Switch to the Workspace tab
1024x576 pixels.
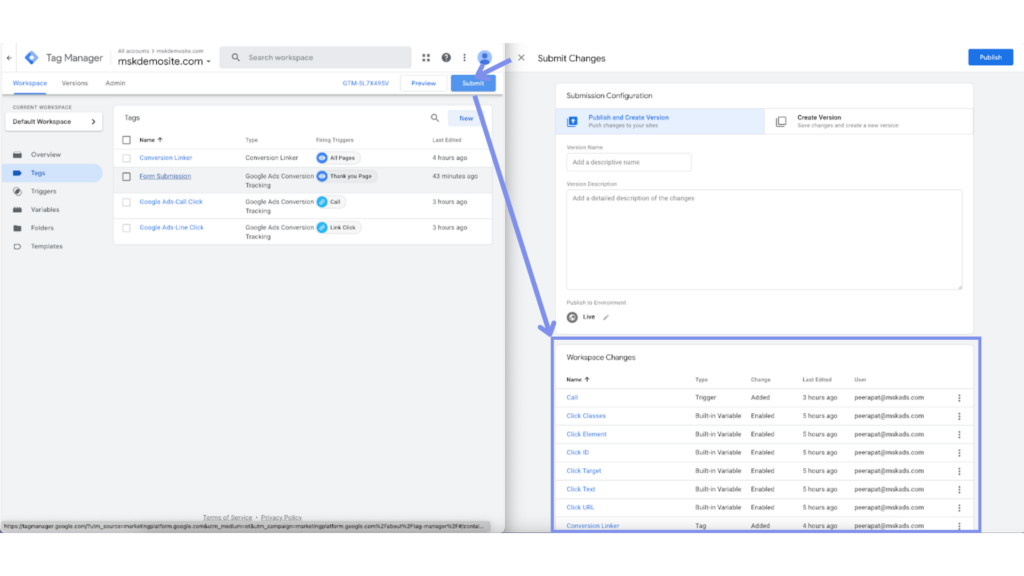29,83
